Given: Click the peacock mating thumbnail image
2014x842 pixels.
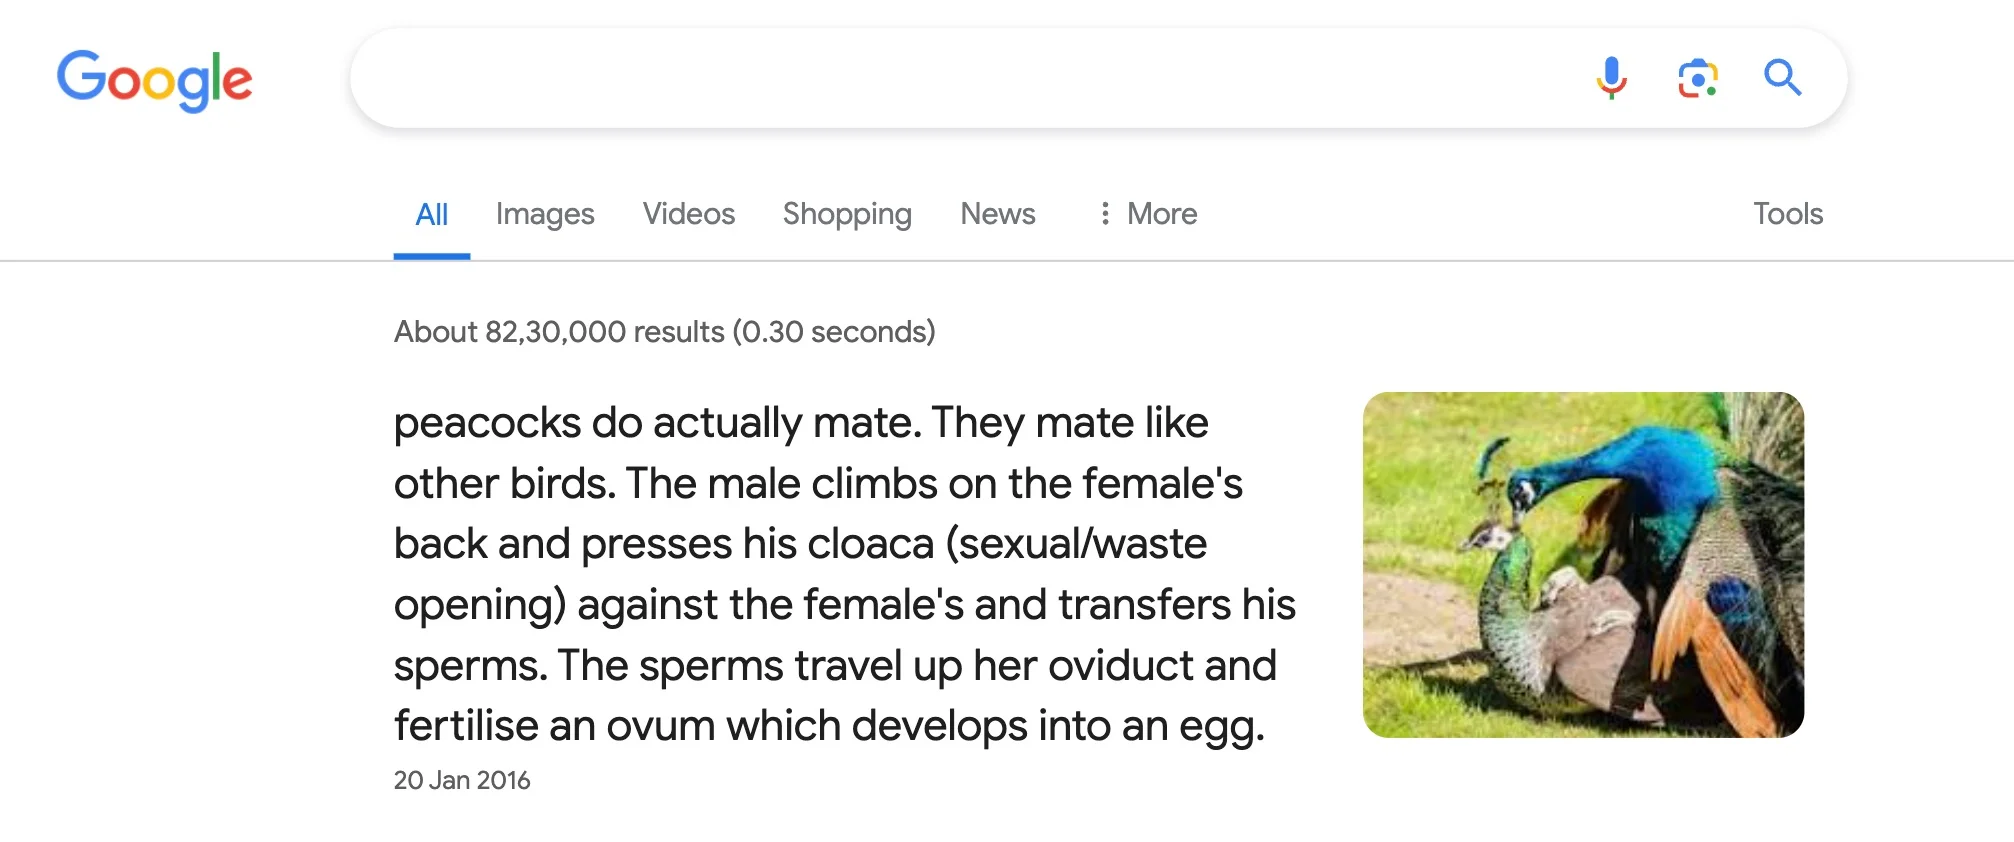Looking at the screenshot, I should (1582, 565).
